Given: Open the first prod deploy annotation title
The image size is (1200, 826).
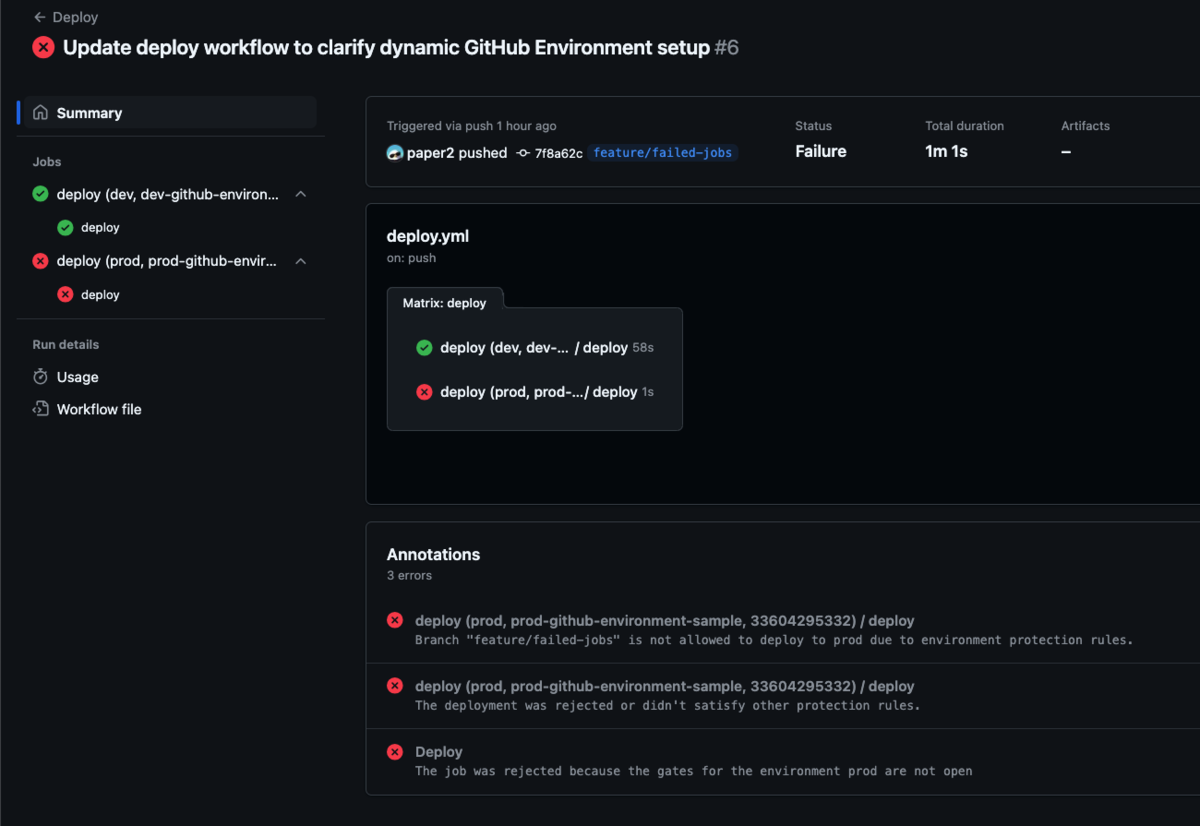Looking at the screenshot, I should pos(665,621).
